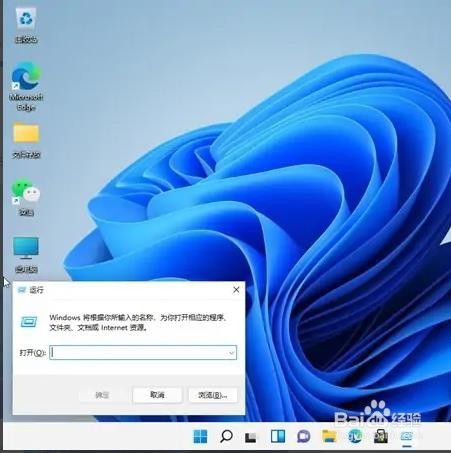Screen dimensions: 451x453
Task: Open Task View on the taskbar
Action: [x=251, y=437]
